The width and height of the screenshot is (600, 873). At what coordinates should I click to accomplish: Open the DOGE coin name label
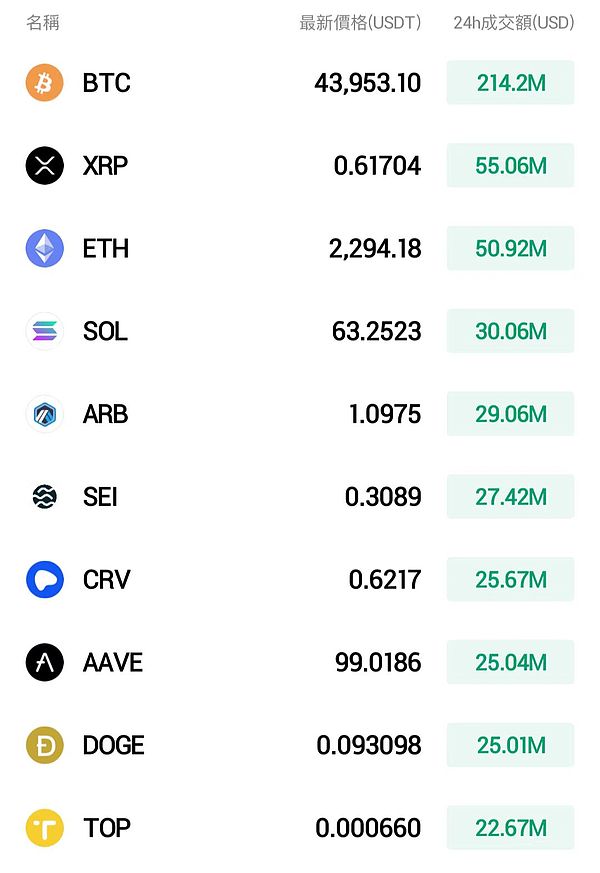click(113, 745)
